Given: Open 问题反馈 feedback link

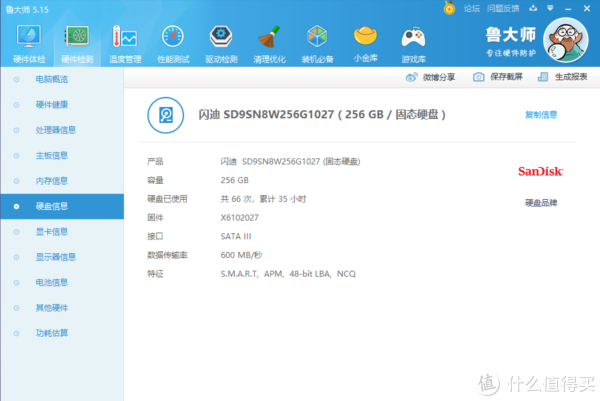Looking at the screenshot, I should (503, 8).
